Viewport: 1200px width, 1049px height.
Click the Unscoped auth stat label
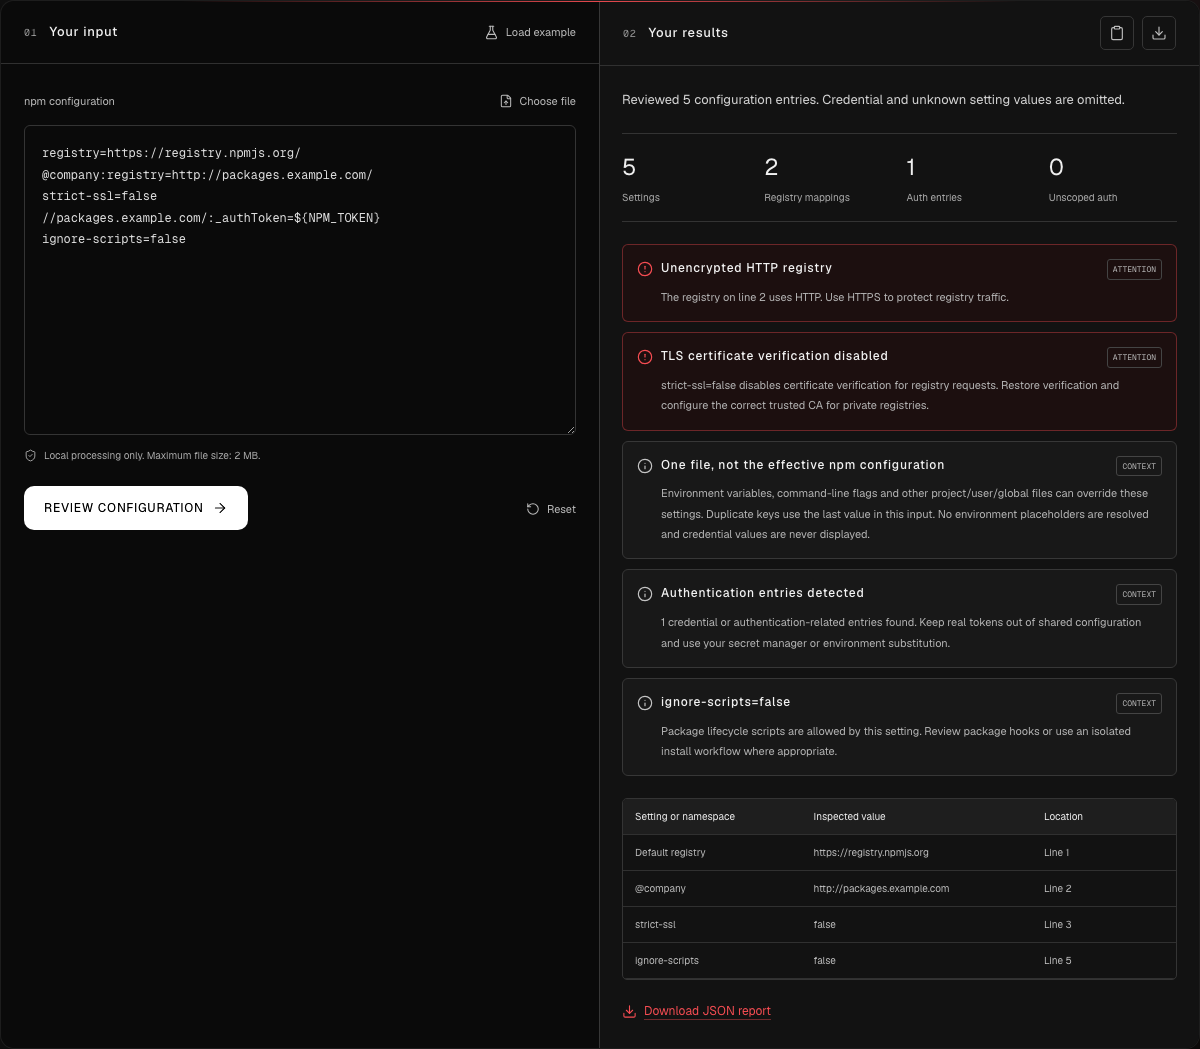coord(1083,198)
